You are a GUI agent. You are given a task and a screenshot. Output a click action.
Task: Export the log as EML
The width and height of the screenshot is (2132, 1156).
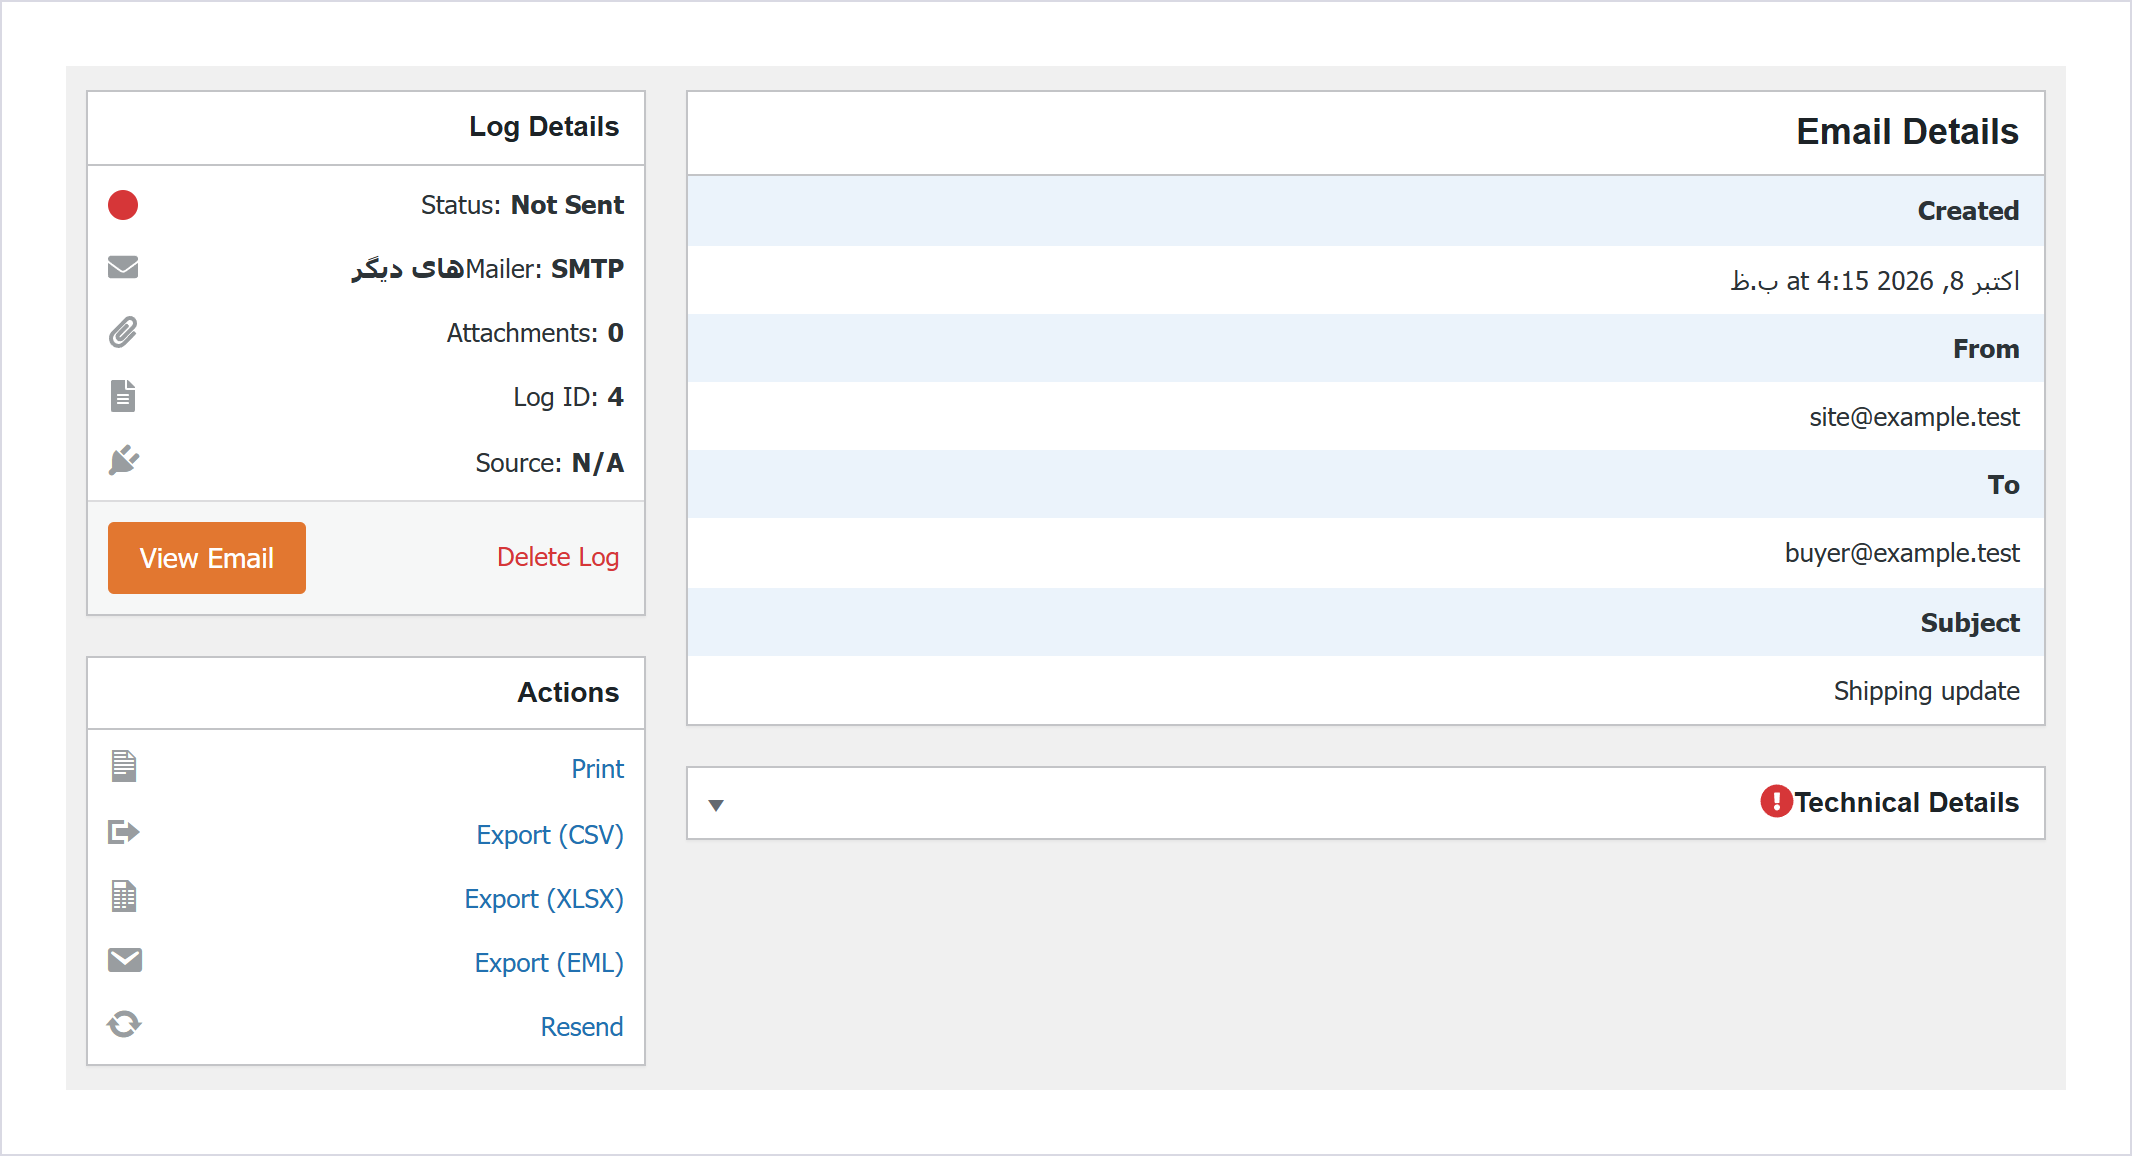click(x=549, y=963)
